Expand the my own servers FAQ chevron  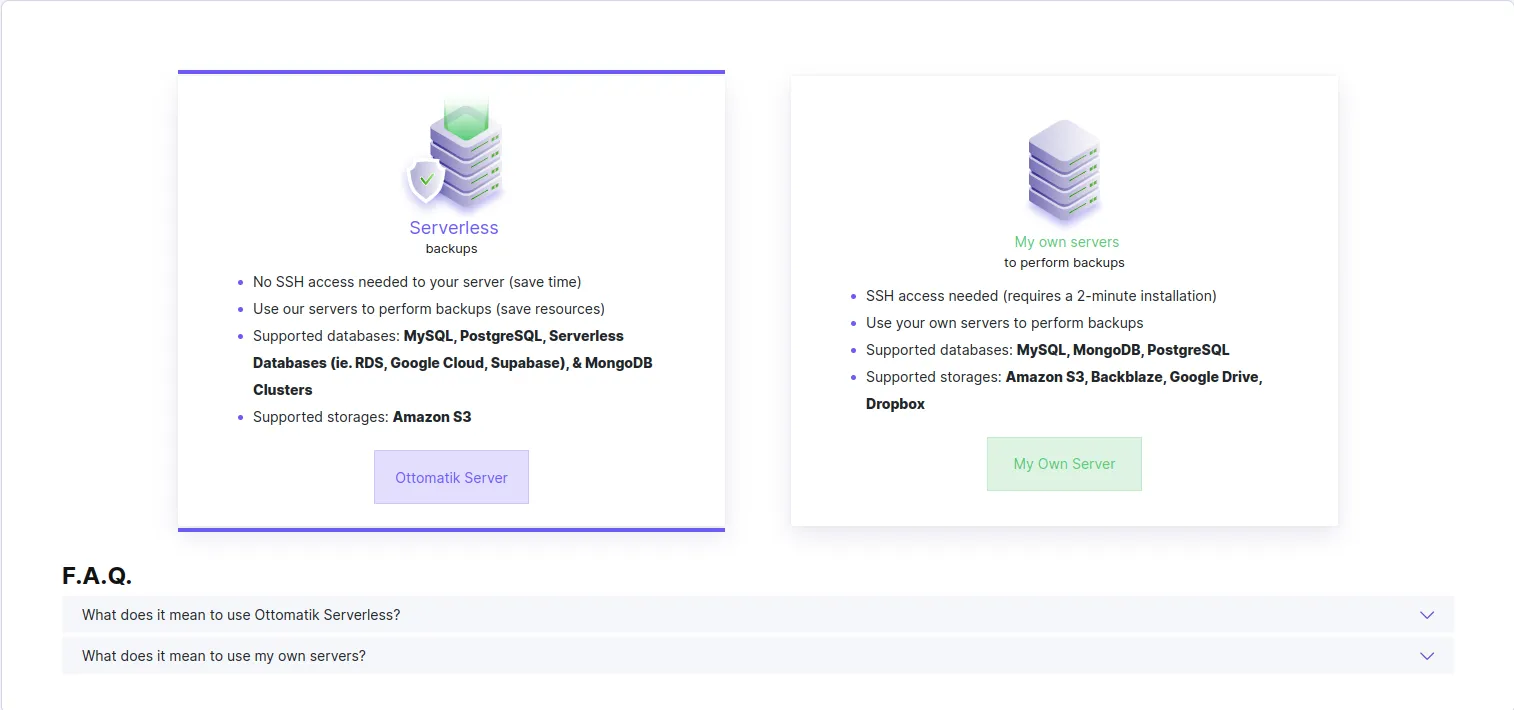(1426, 656)
